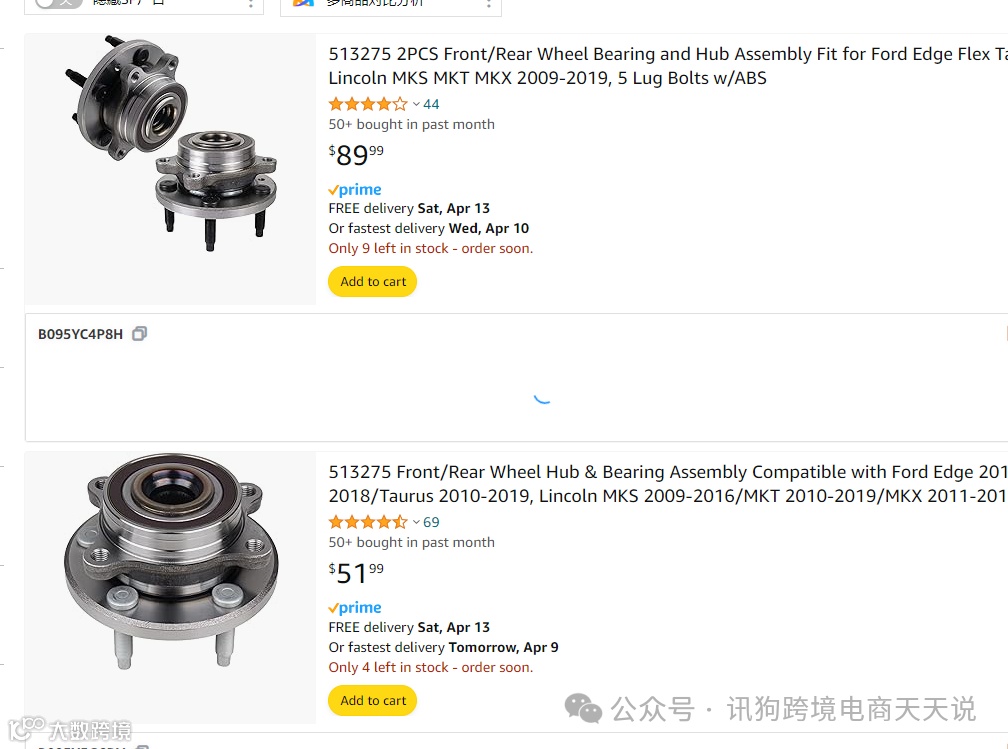This screenshot has height=749, width=1008.
Task: Add the $89.99 2PCS hub assembly to cart
Action: click(x=373, y=282)
